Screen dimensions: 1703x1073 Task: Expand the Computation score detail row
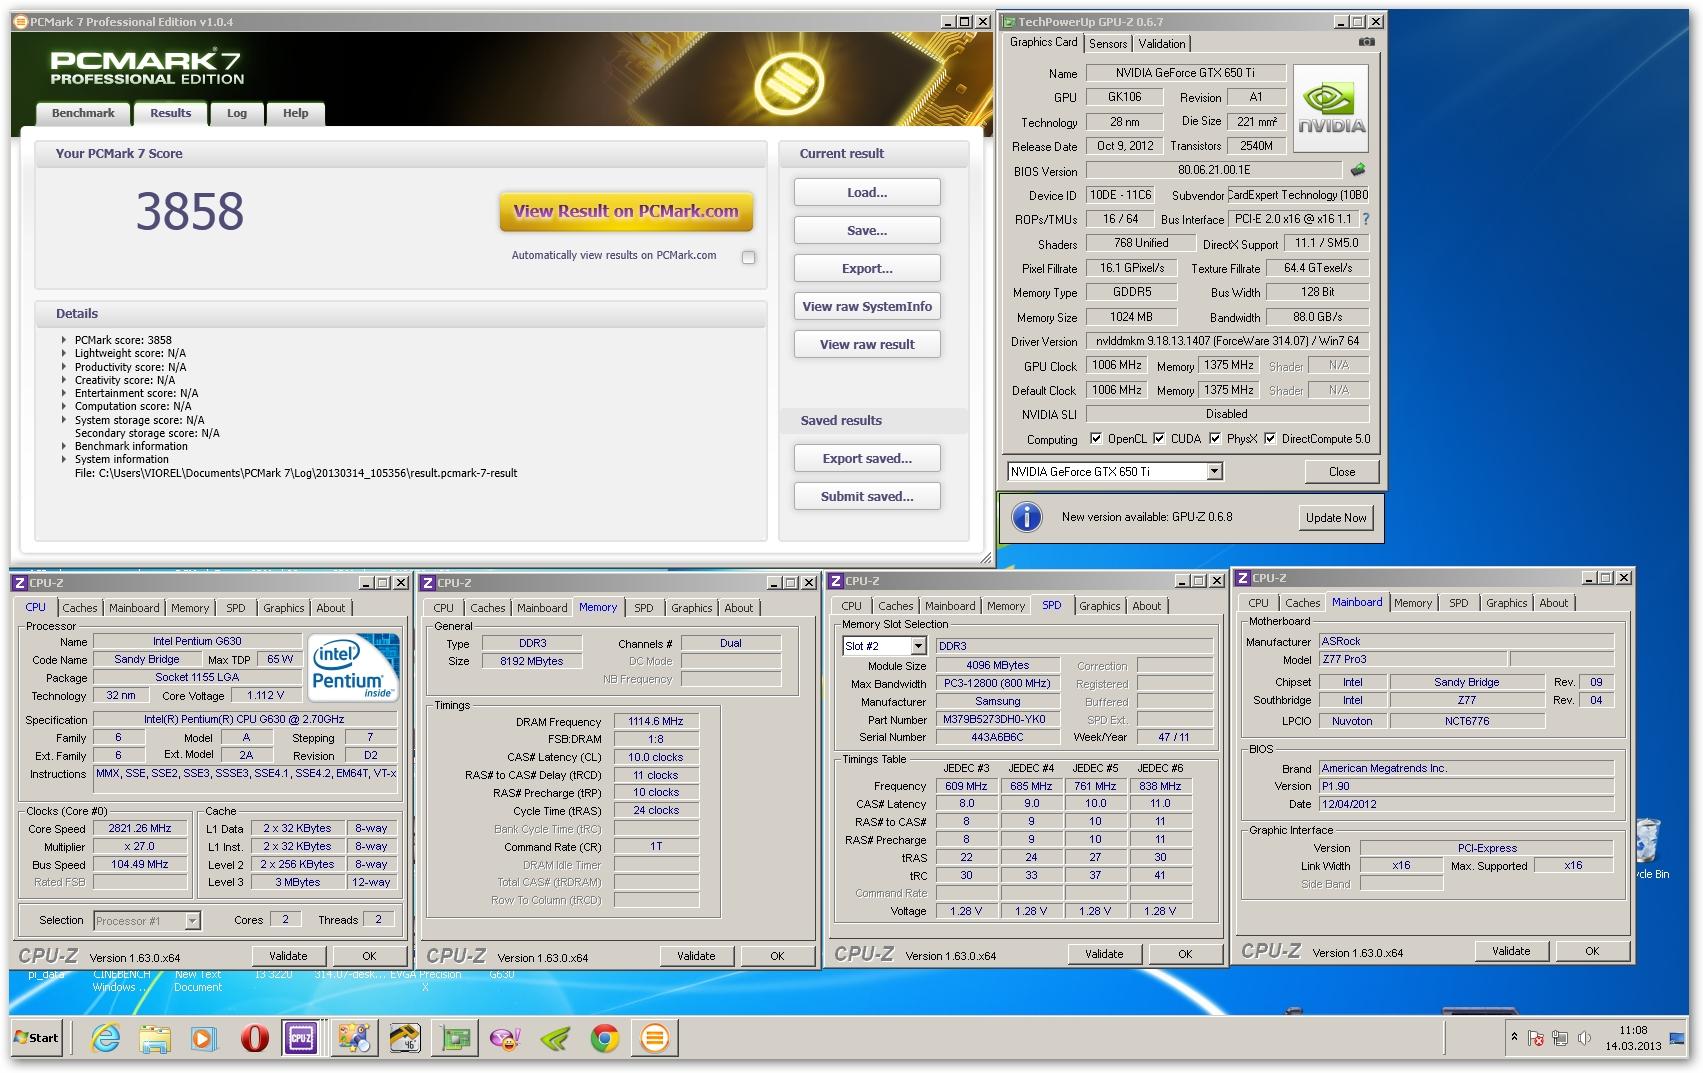pos(64,406)
